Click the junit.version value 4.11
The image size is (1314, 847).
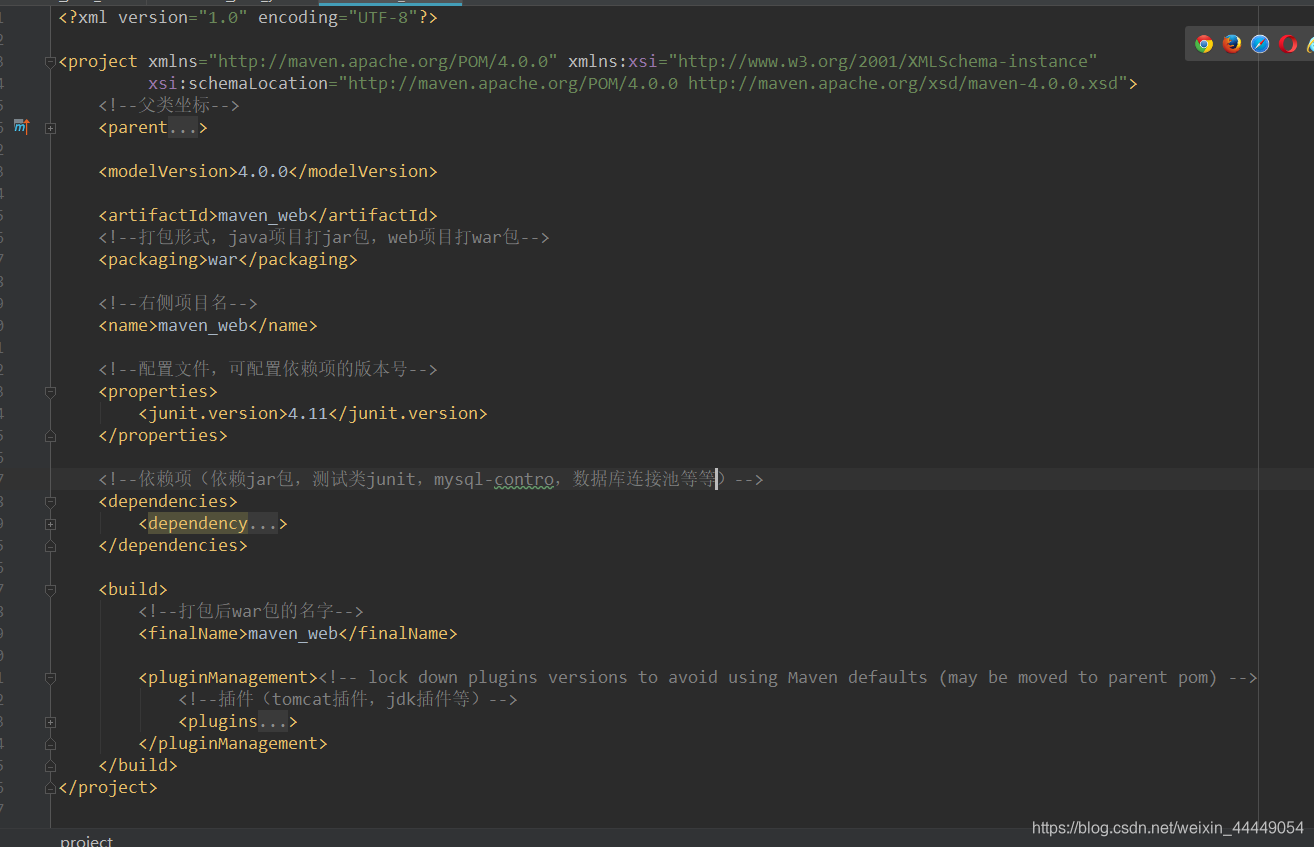(308, 413)
